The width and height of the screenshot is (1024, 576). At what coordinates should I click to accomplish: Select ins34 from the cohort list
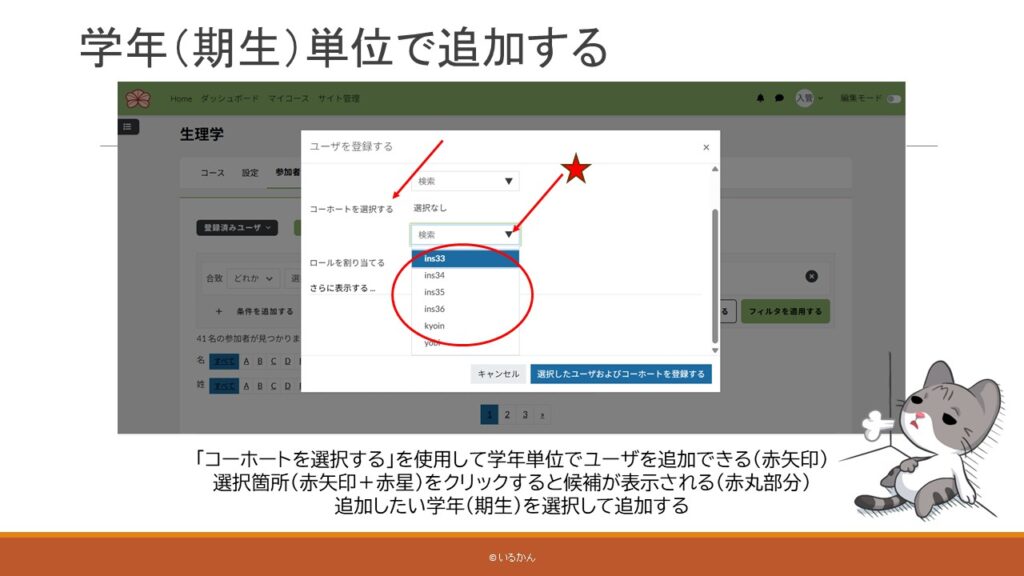pos(435,275)
